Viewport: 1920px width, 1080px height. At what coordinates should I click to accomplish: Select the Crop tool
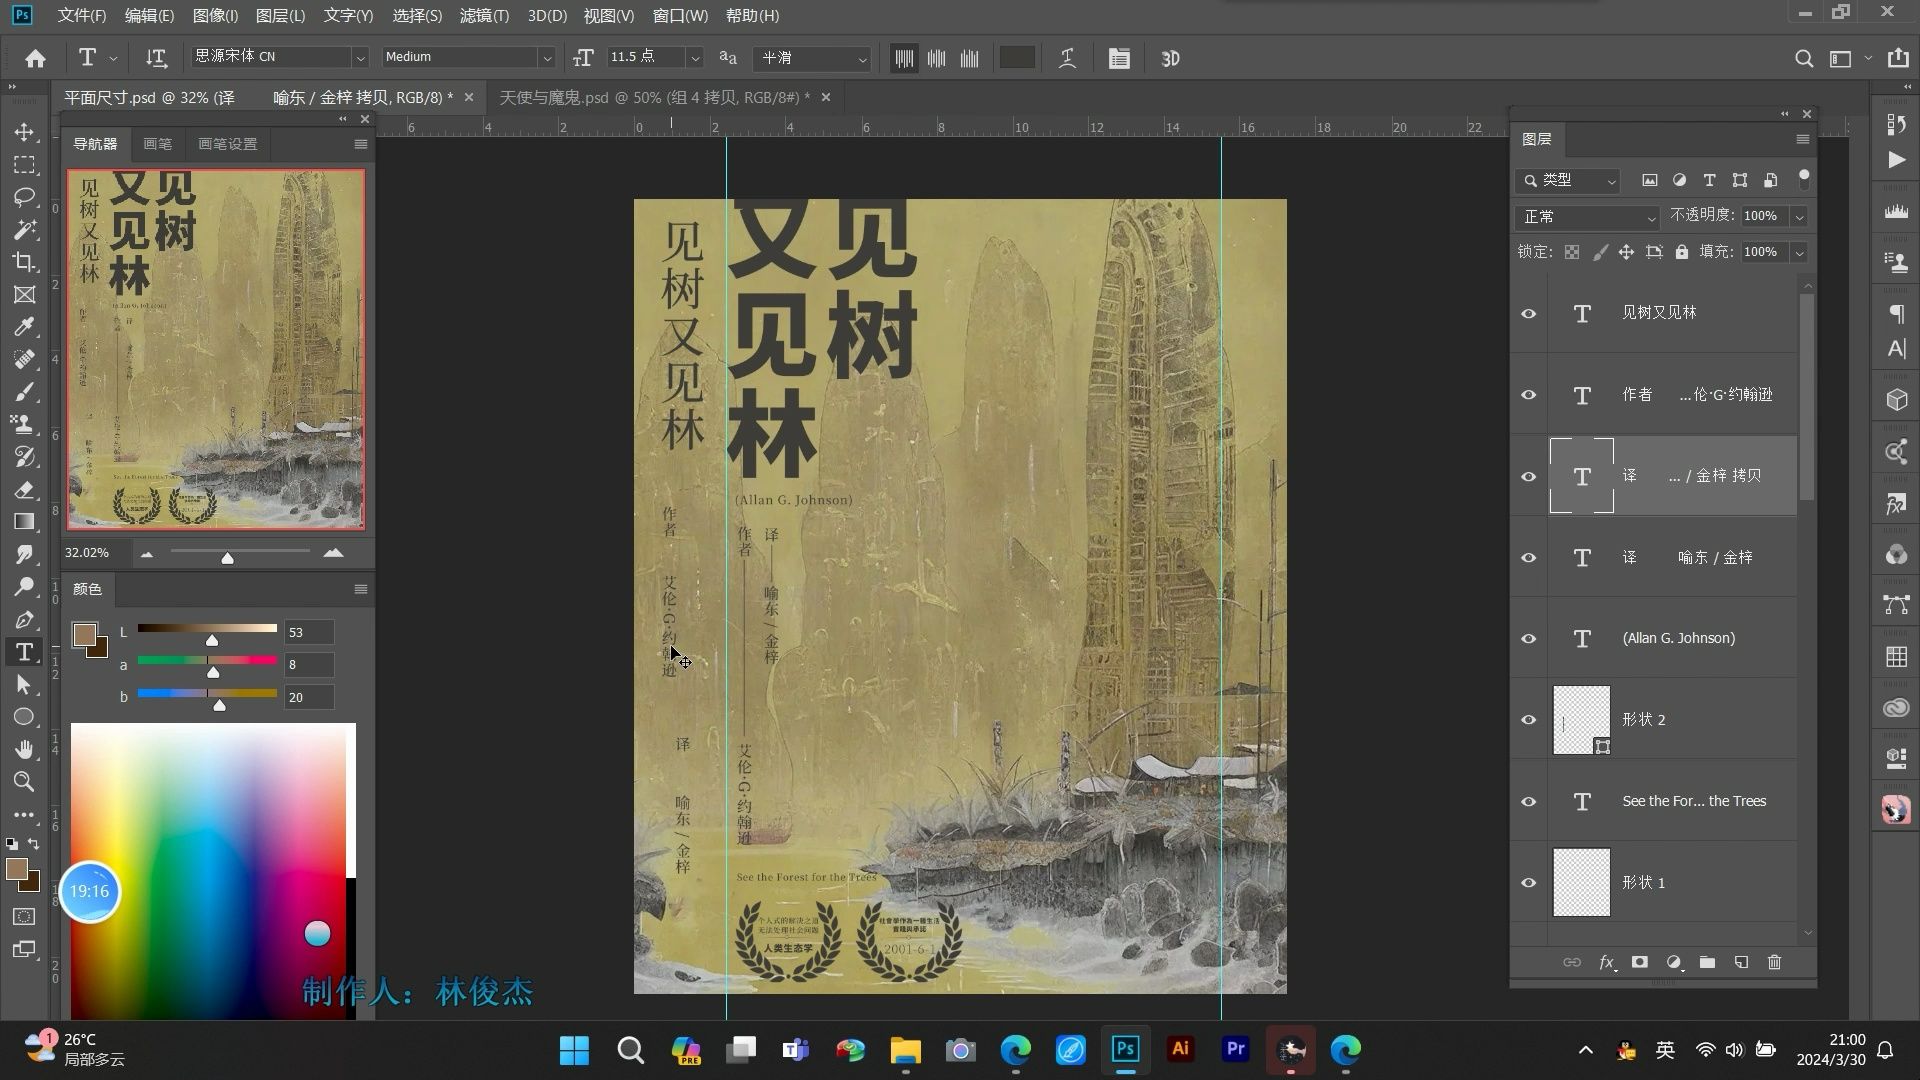[24, 262]
